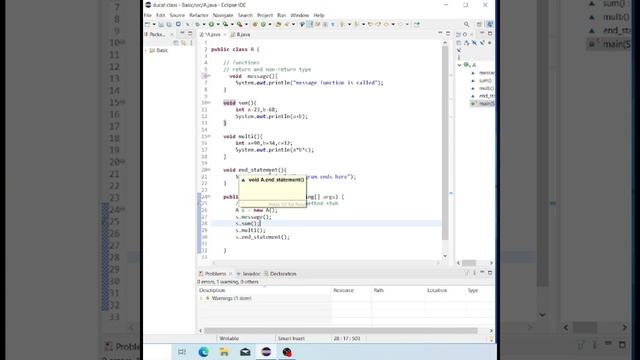640x360 pixels.
Task: Fold the message() method at line 6
Action: click(209, 76)
